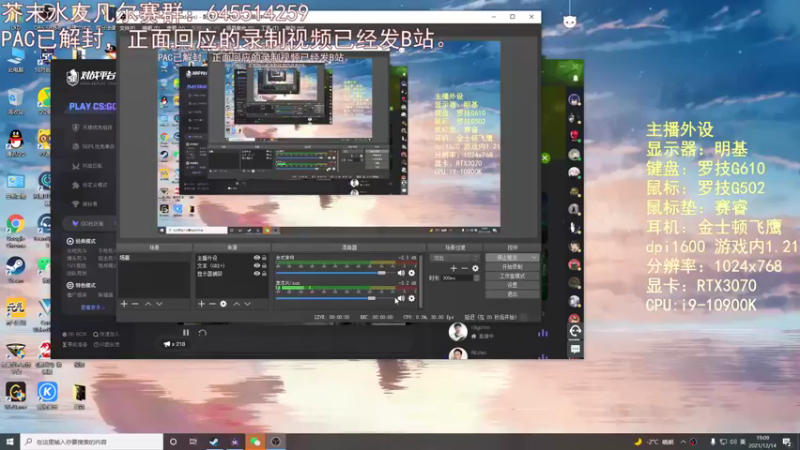Open 对战匹配 in 5E platform sidebar
Screen dimensions: 800x450
[x=92, y=166]
